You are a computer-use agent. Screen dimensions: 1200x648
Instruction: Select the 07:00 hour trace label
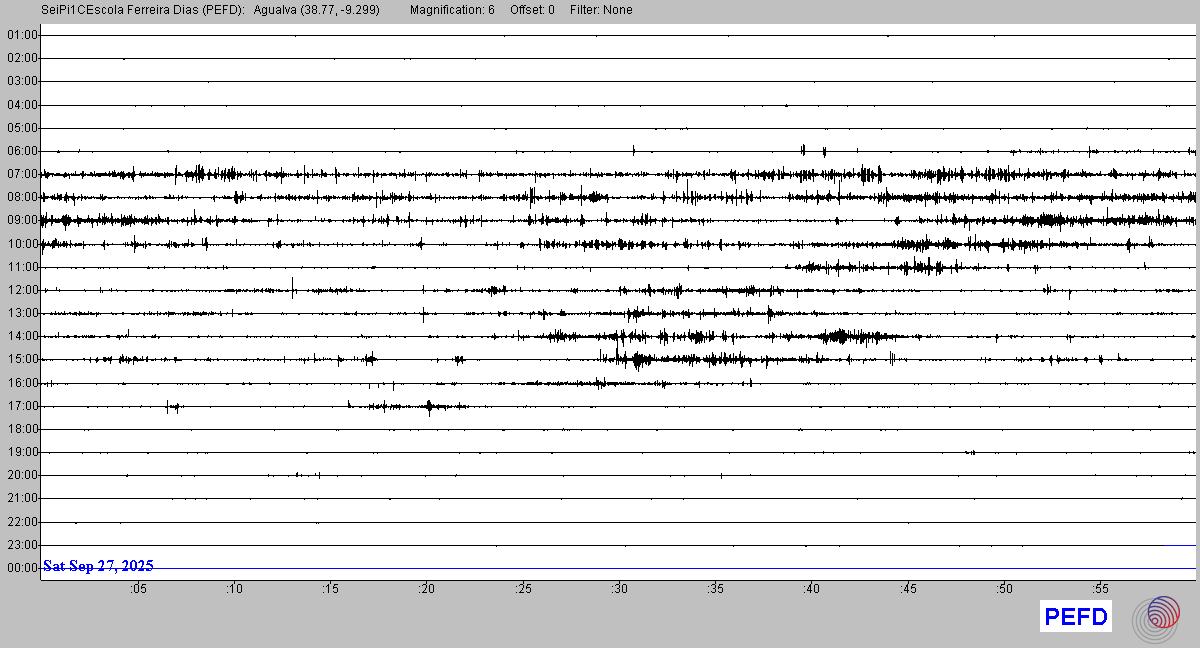point(22,174)
